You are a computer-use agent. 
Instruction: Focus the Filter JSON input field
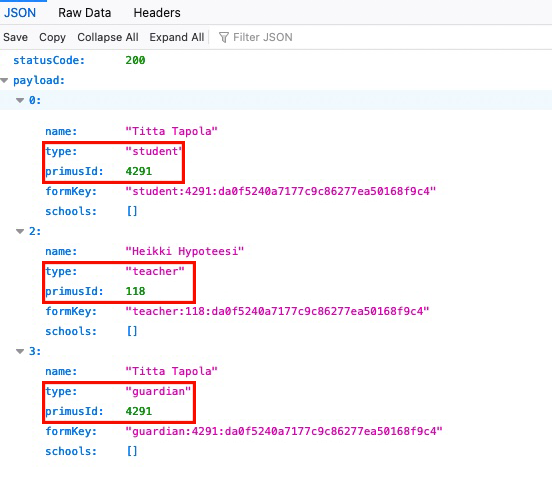pos(384,37)
